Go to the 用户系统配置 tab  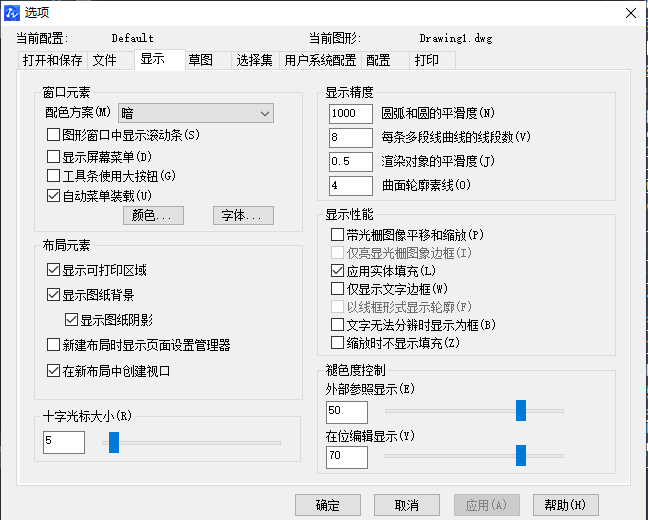point(320,60)
